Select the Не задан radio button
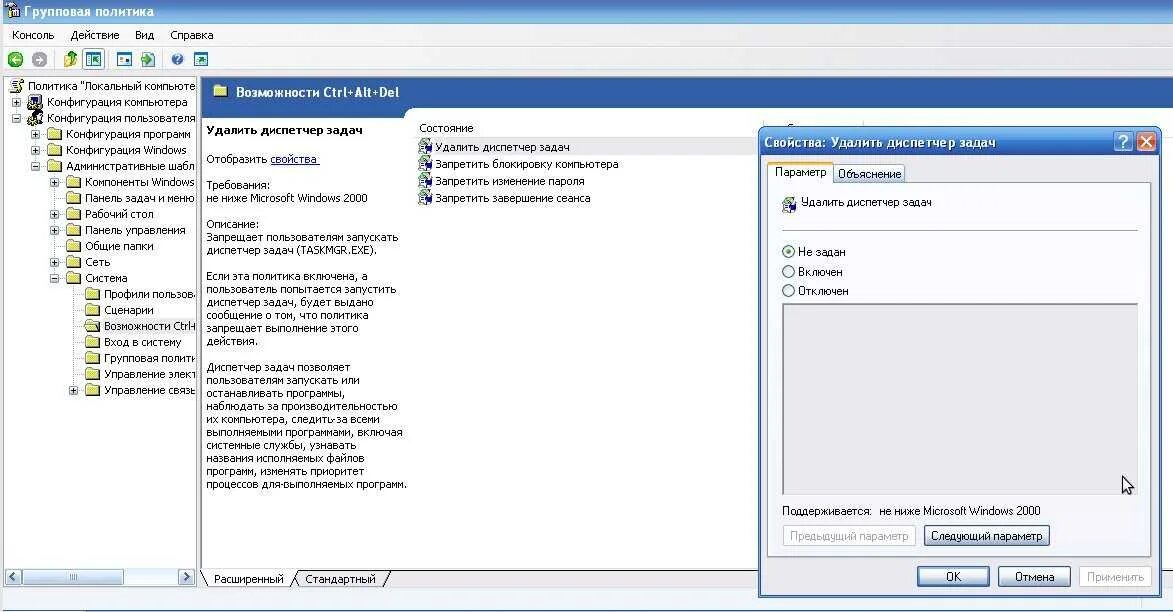1173x612 pixels. pyautogui.click(x=788, y=252)
